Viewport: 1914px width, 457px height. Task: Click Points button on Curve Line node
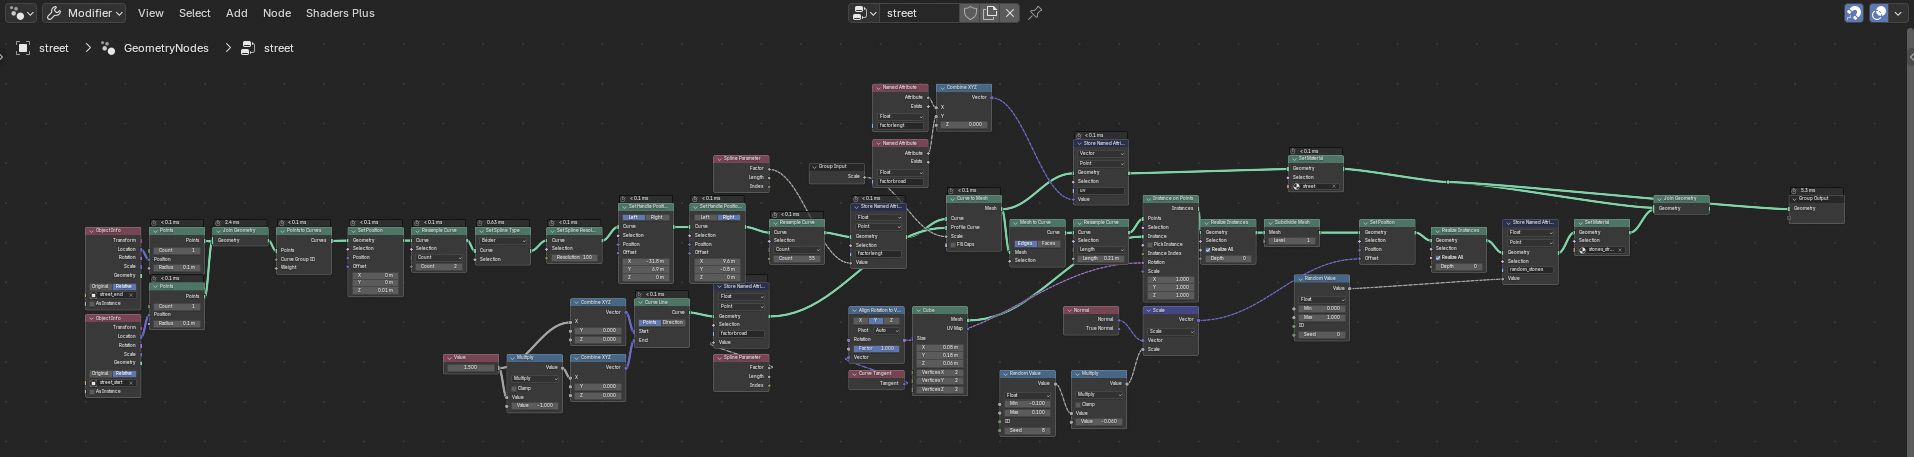(650, 322)
